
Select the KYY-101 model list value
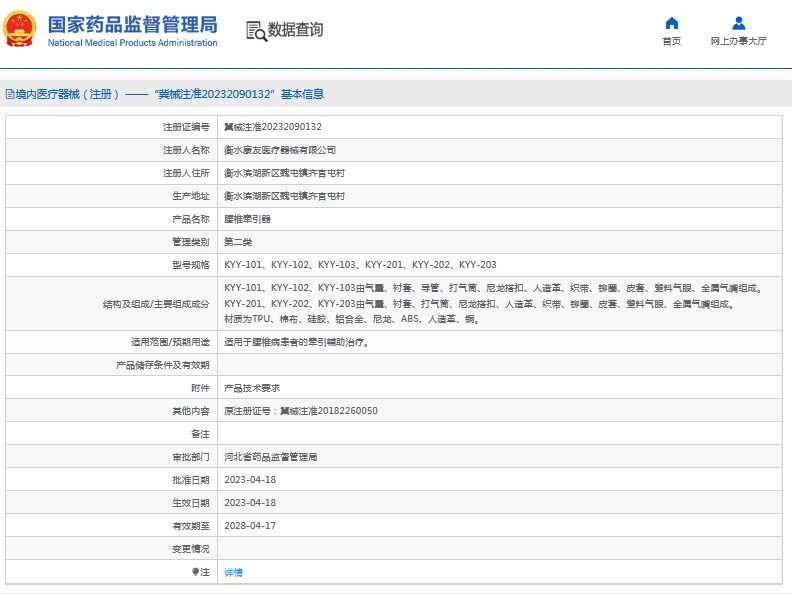tap(360, 265)
